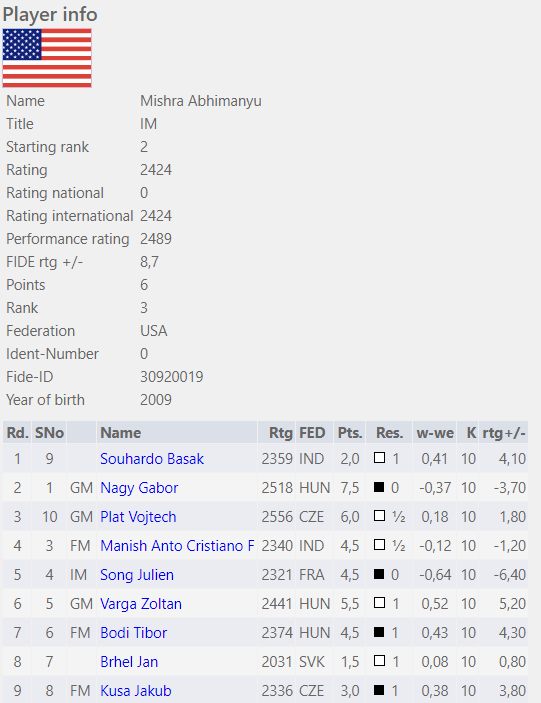Open Song Julien player link
541x703 pixels.
[x=137, y=574]
